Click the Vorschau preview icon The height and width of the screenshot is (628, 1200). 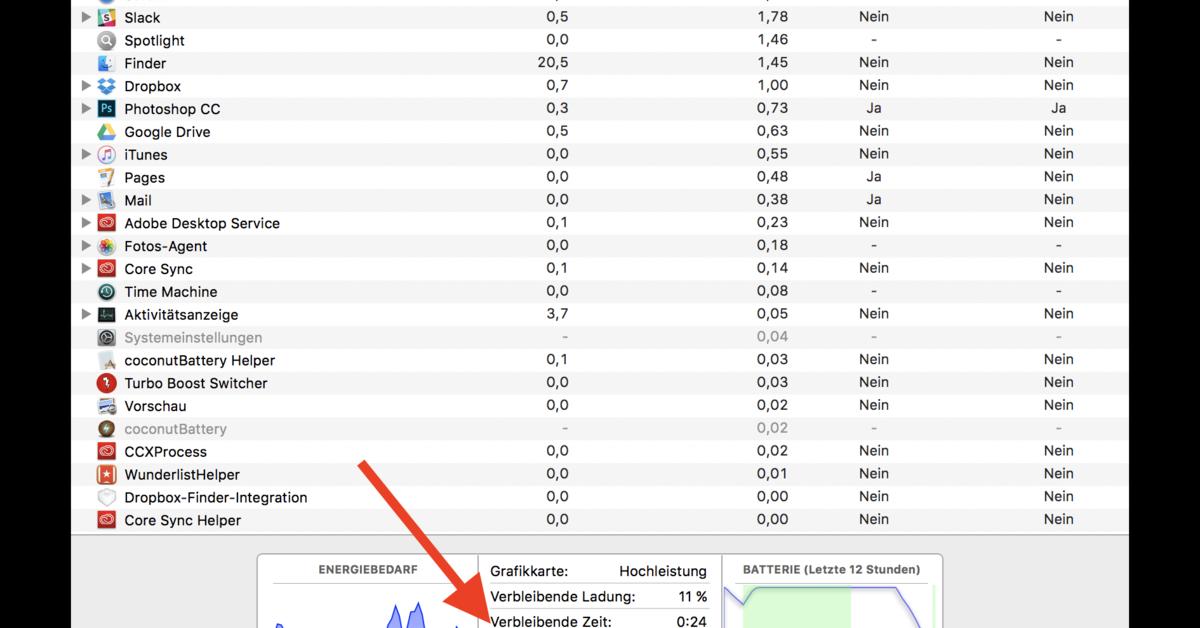(x=106, y=406)
